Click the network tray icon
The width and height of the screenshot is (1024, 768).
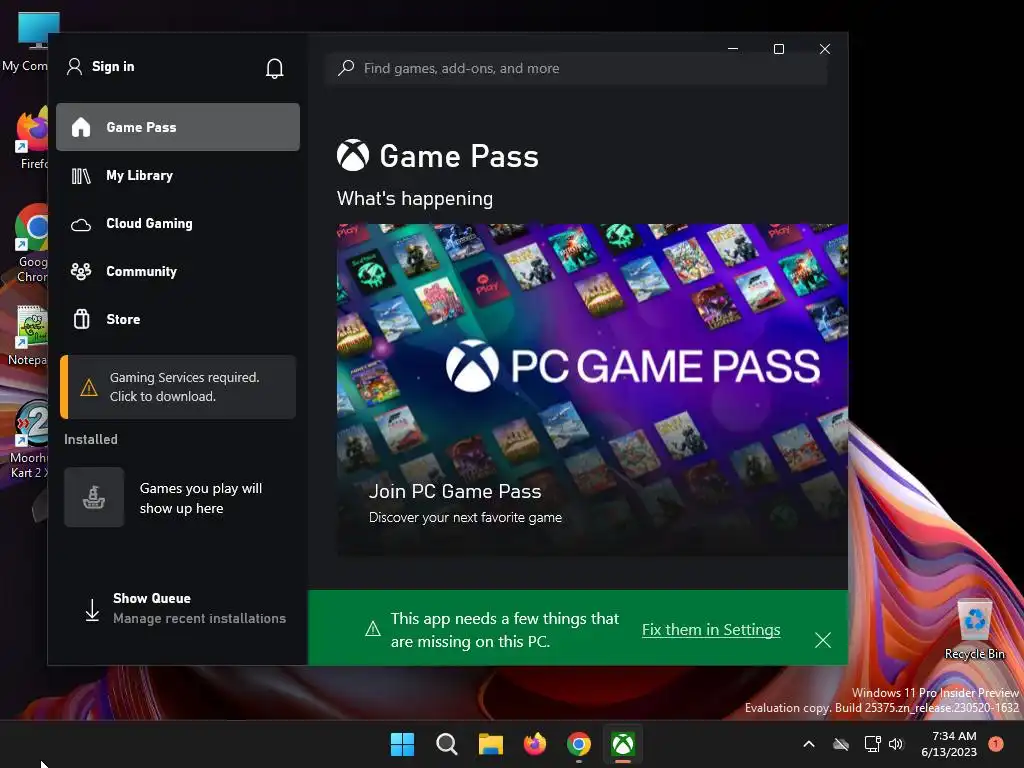coord(872,744)
